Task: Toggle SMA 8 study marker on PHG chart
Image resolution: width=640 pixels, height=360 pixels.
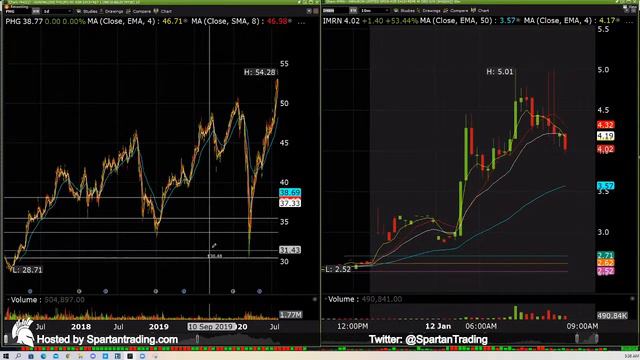Action: pos(290,21)
